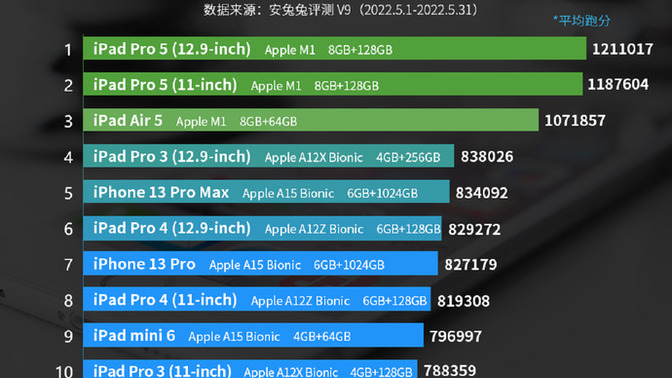Click 4GB+64GB in the iPad mini 6 row

(x=322, y=337)
